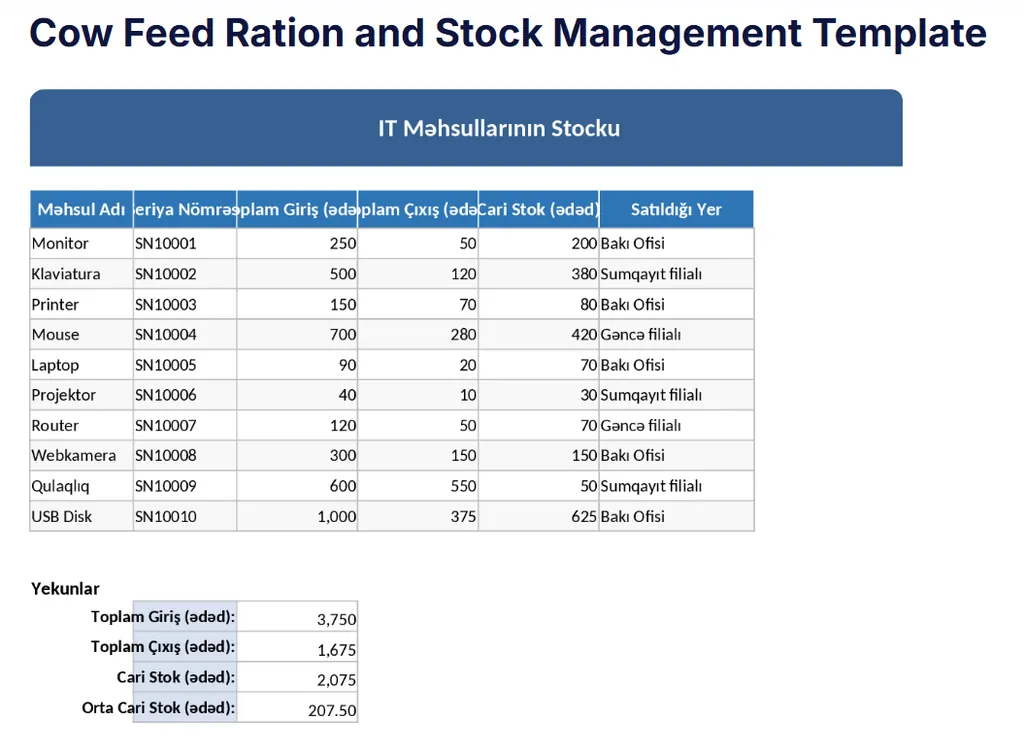1024x746 pixels.
Task: Select the 'Satıldığı Yer' column header
Action: 676,209
